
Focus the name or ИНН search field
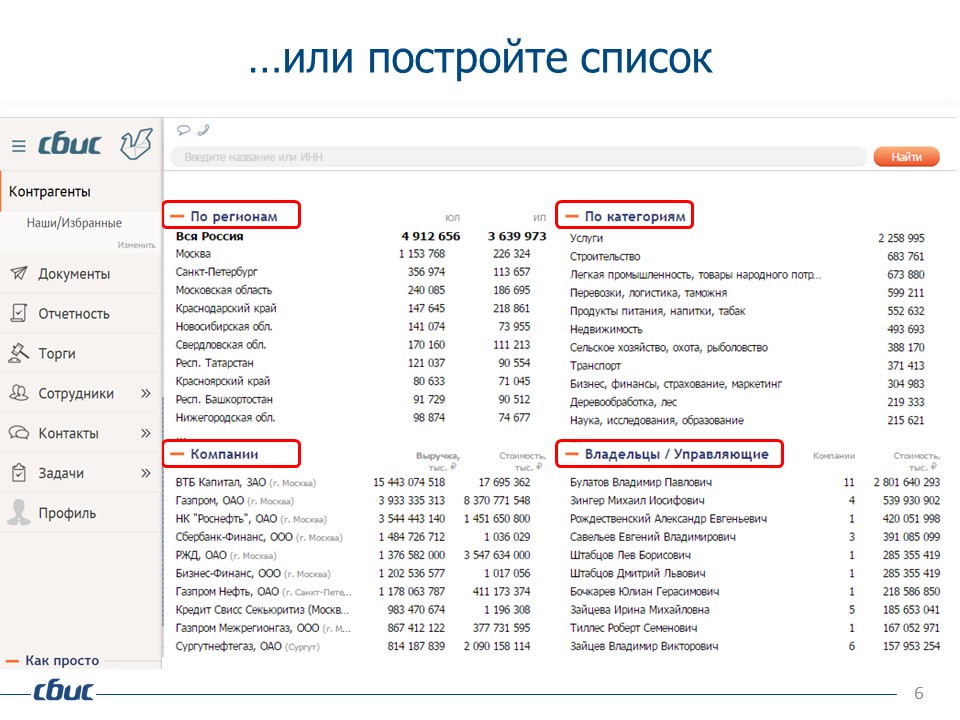518,157
